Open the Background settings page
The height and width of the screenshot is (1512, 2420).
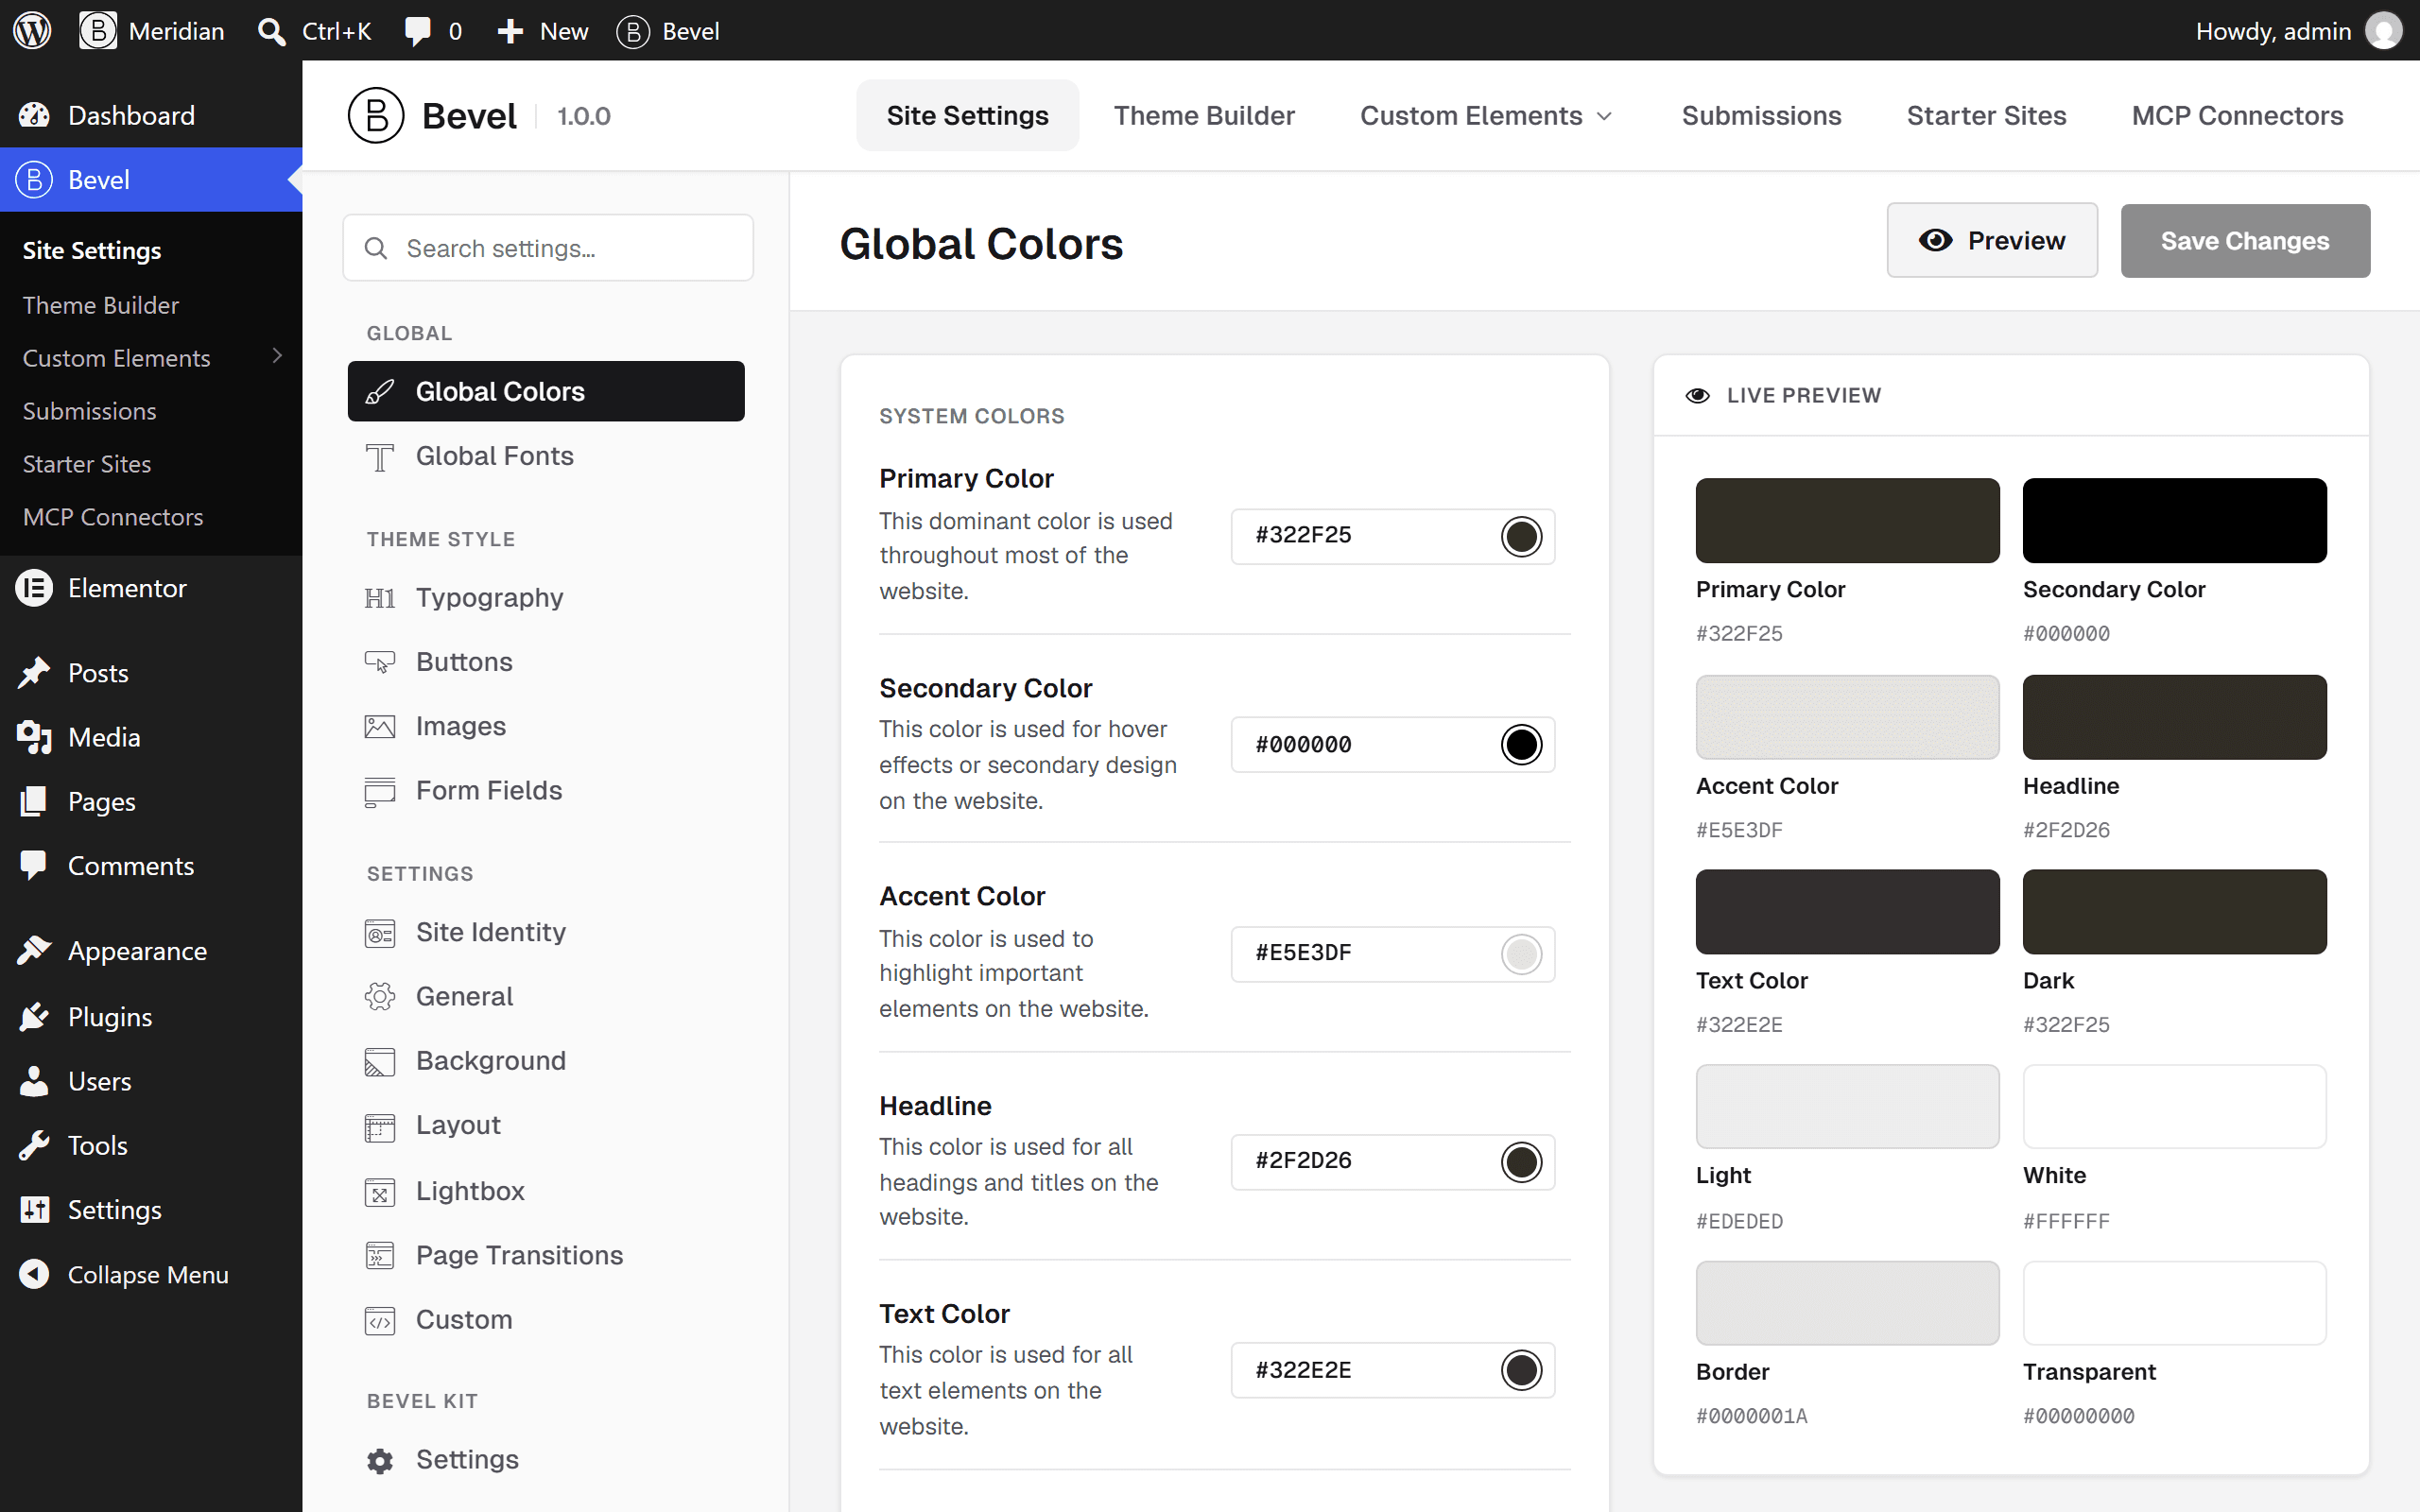click(546, 1060)
